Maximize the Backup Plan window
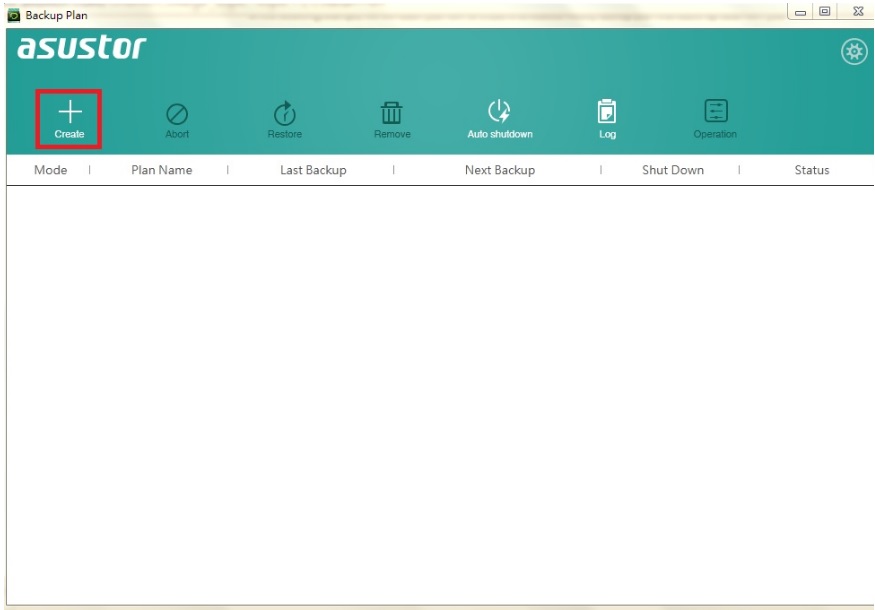 [x=825, y=12]
